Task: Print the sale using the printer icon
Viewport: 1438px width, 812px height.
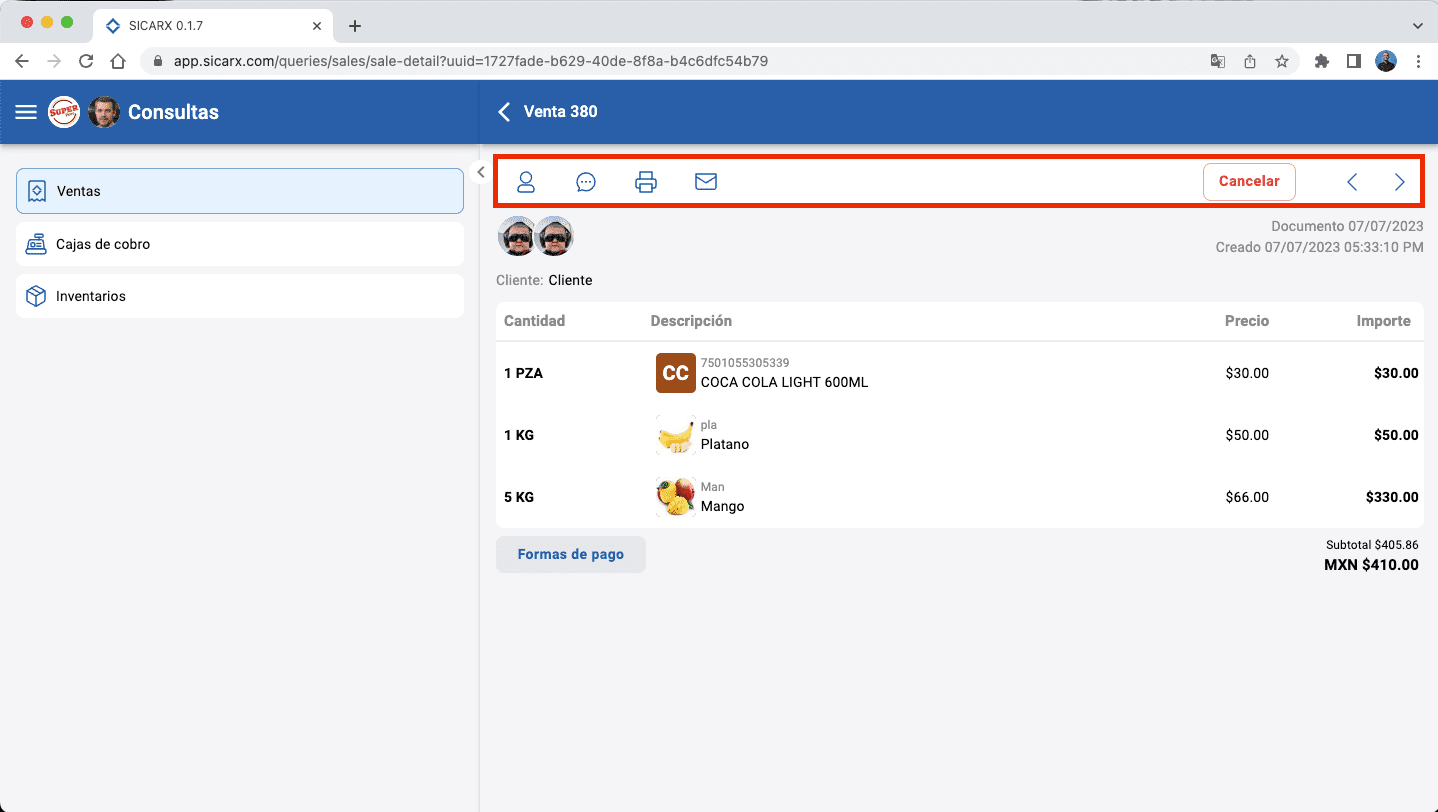Action: click(x=646, y=182)
